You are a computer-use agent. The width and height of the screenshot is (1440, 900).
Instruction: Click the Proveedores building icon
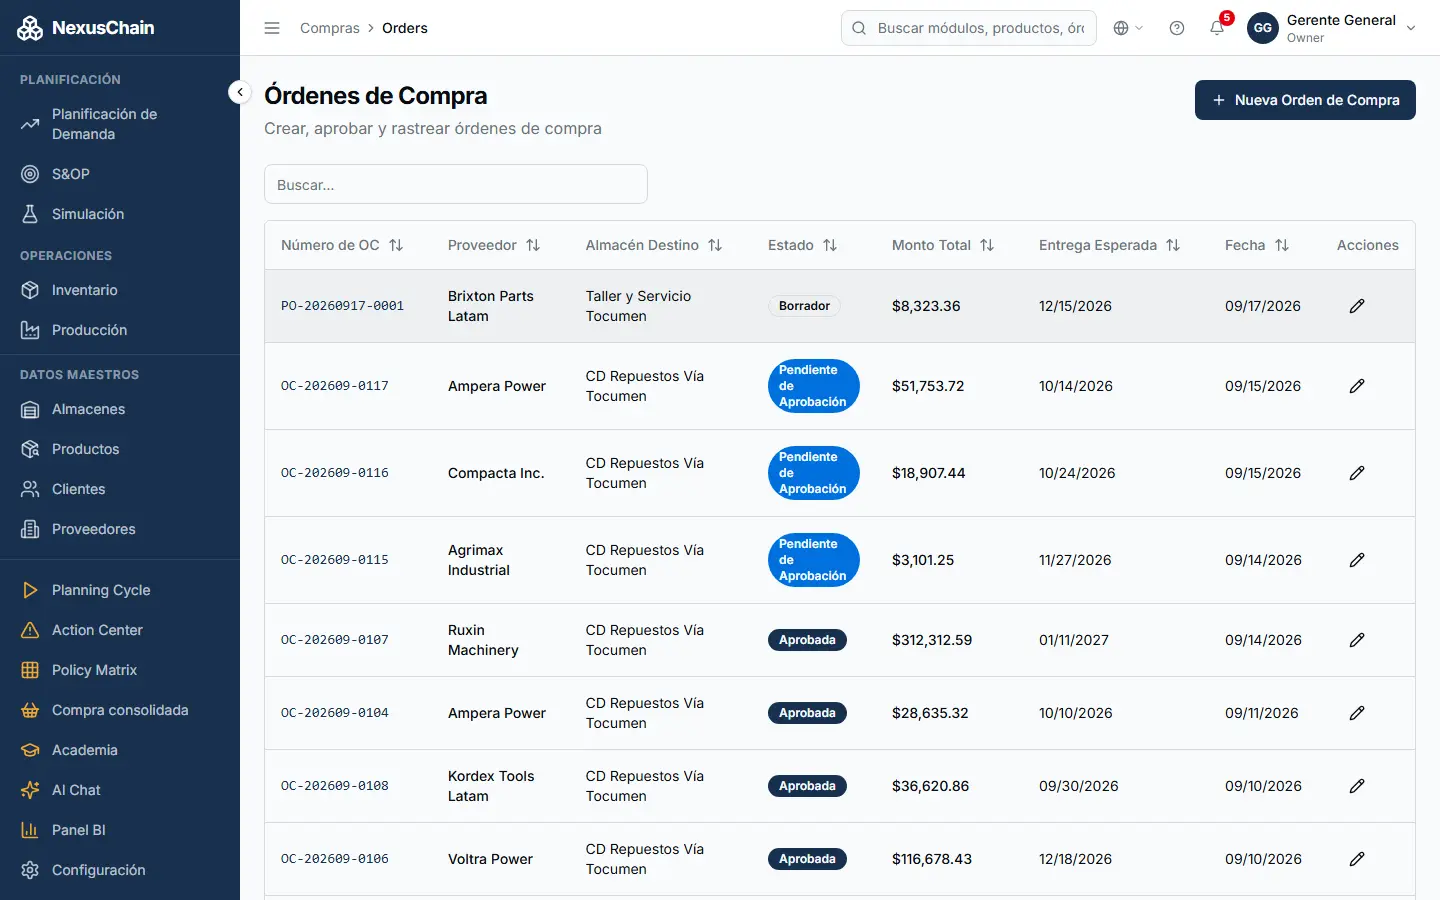(30, 529)
